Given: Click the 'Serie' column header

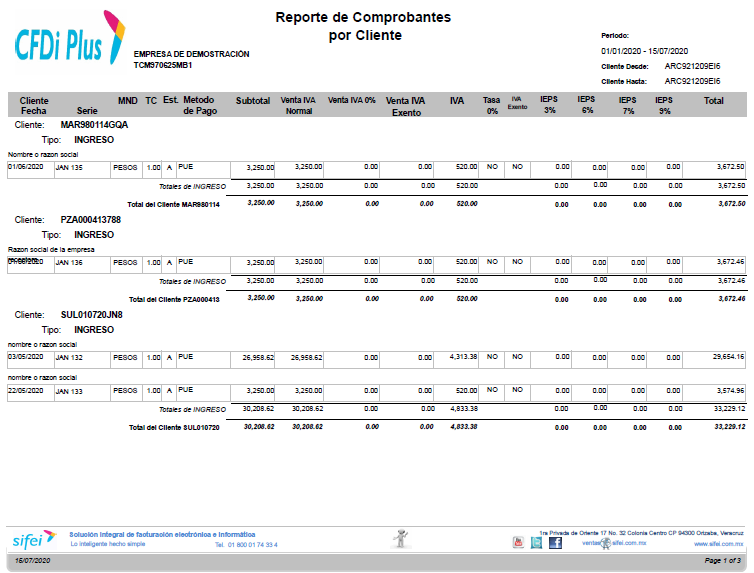Looking at the screenshot, I should point(87,111).
